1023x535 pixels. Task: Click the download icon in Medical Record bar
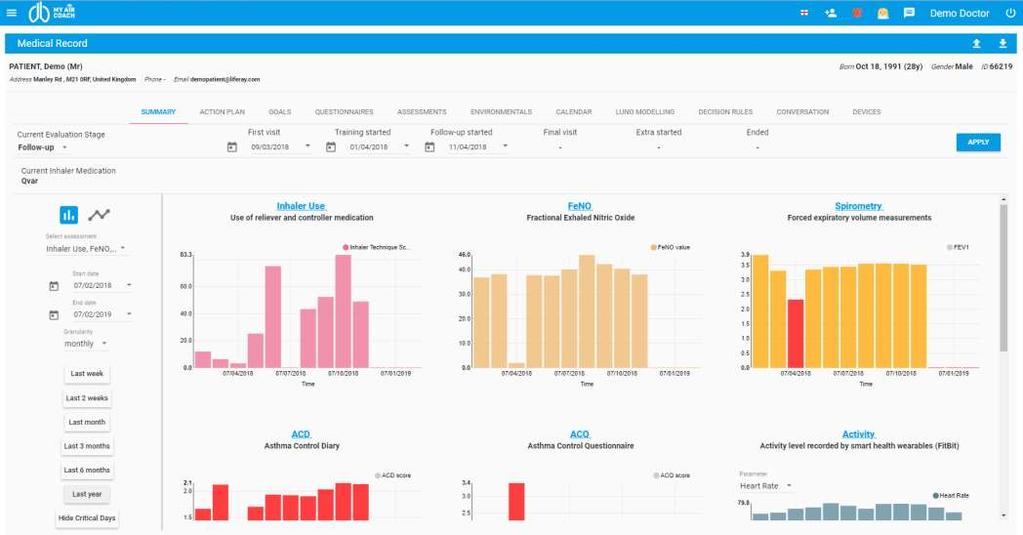click(x=1003, y=43)
